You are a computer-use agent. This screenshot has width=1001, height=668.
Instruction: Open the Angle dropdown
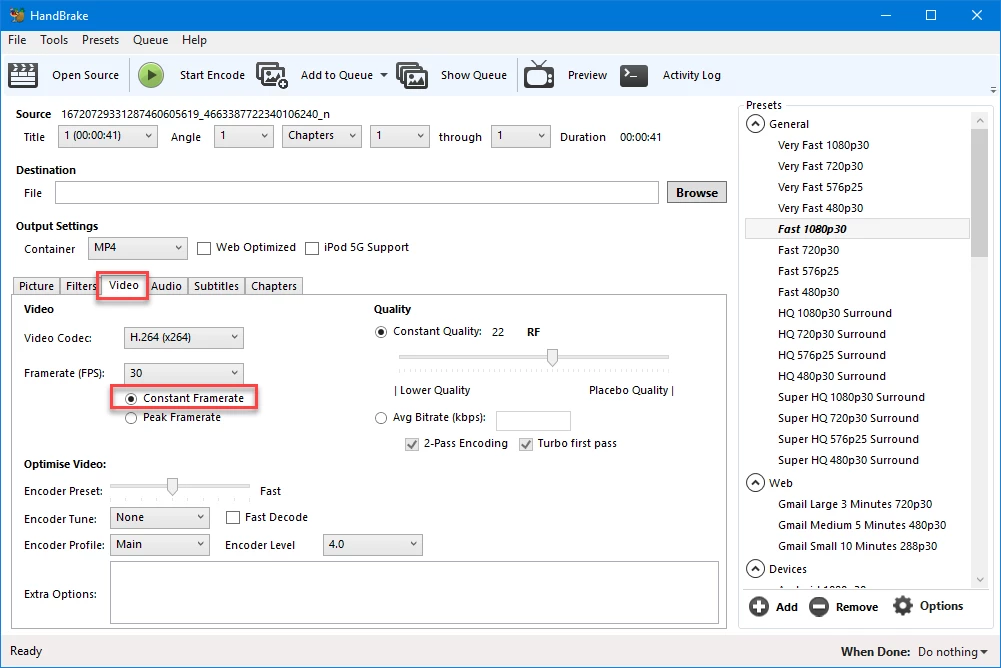point(244,136)
